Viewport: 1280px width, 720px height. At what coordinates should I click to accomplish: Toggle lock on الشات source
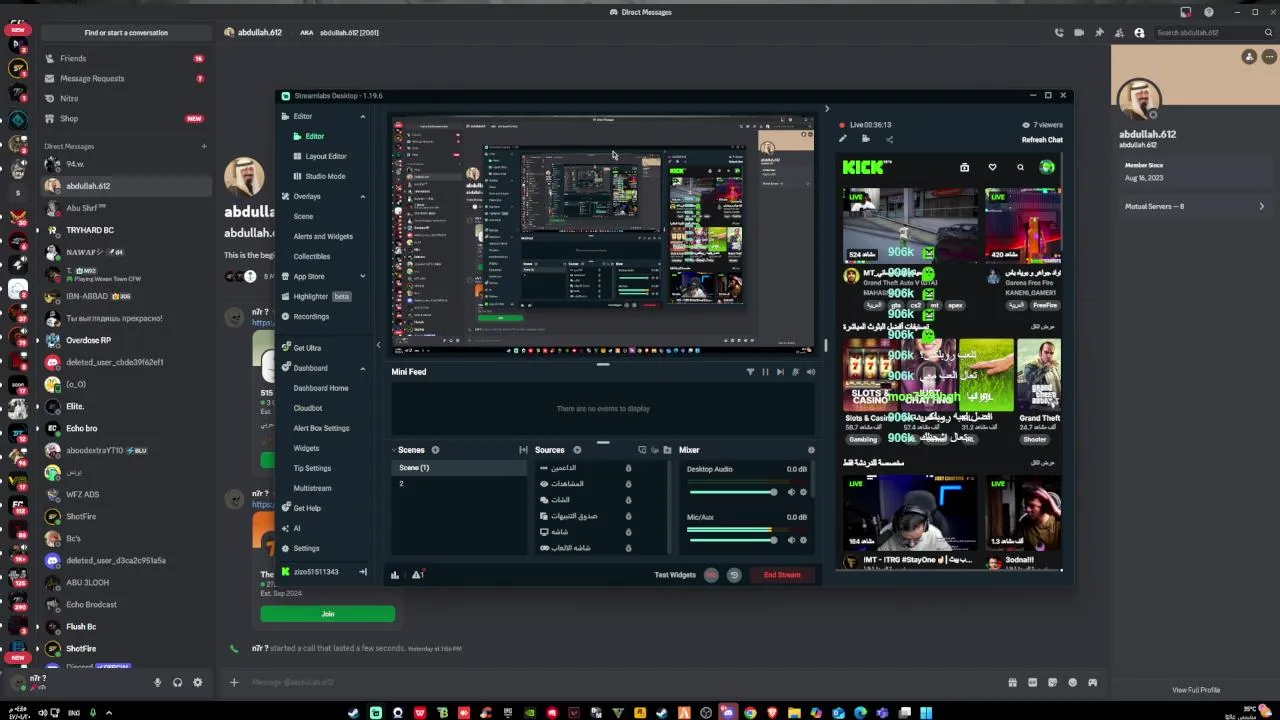(x=628, y=500)
